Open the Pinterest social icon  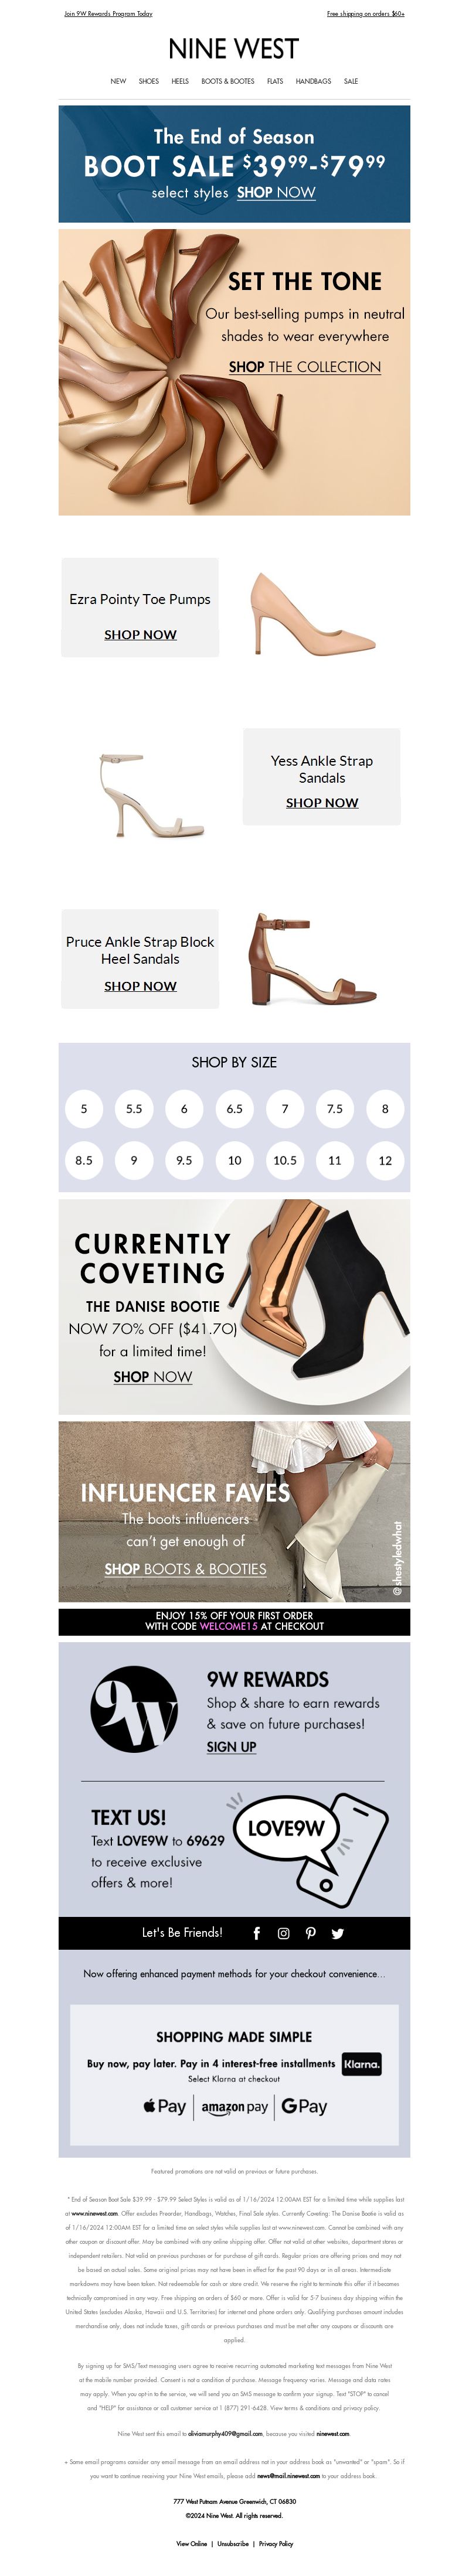point(310,1933)
